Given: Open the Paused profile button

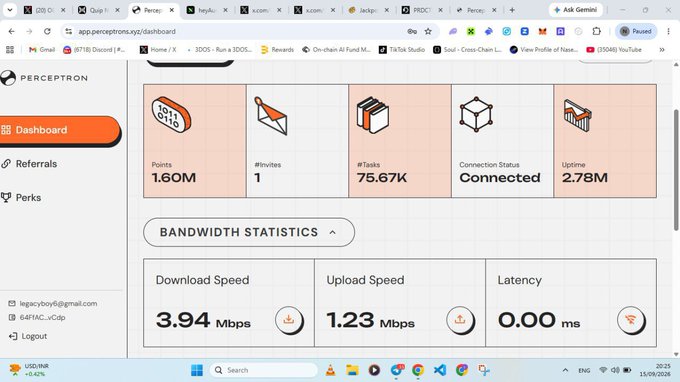Looking at the screenshot, I should [x=636, y=31].
